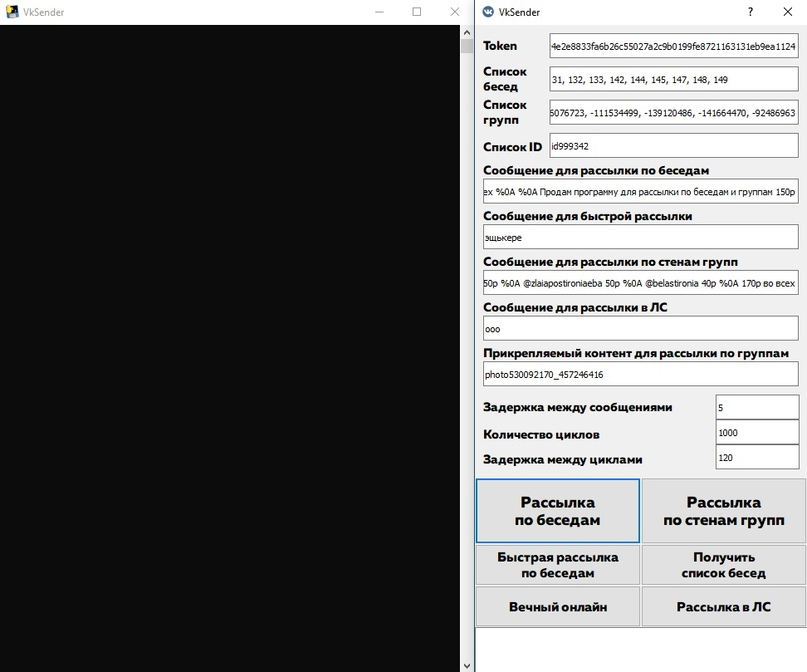Click the VkSender title of the console window
This screenshot has height=672, width=807.
(43, 12)
